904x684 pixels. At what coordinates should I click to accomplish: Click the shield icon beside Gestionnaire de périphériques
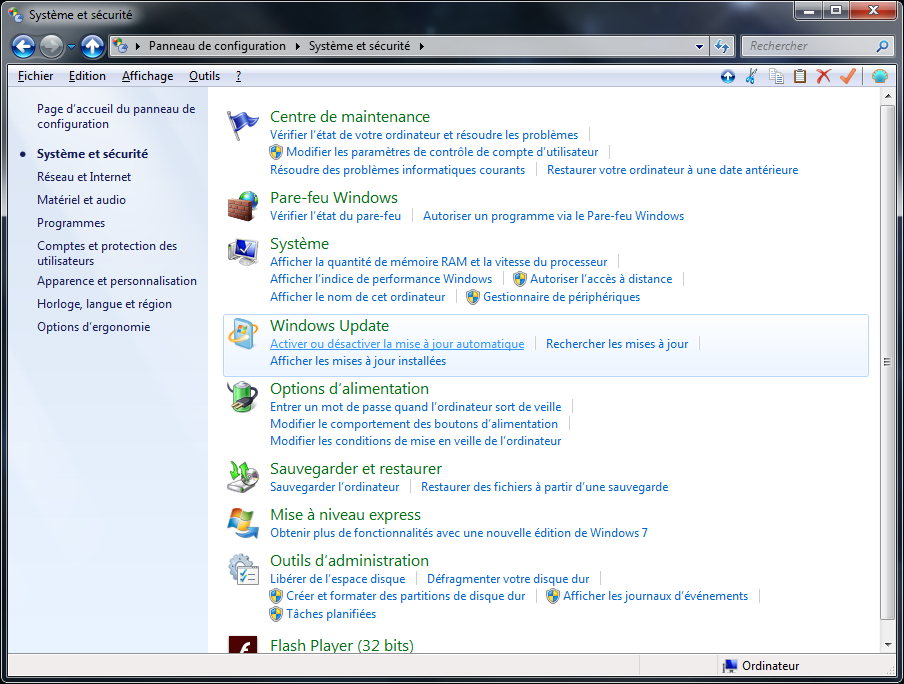click(x=473, y=297)
